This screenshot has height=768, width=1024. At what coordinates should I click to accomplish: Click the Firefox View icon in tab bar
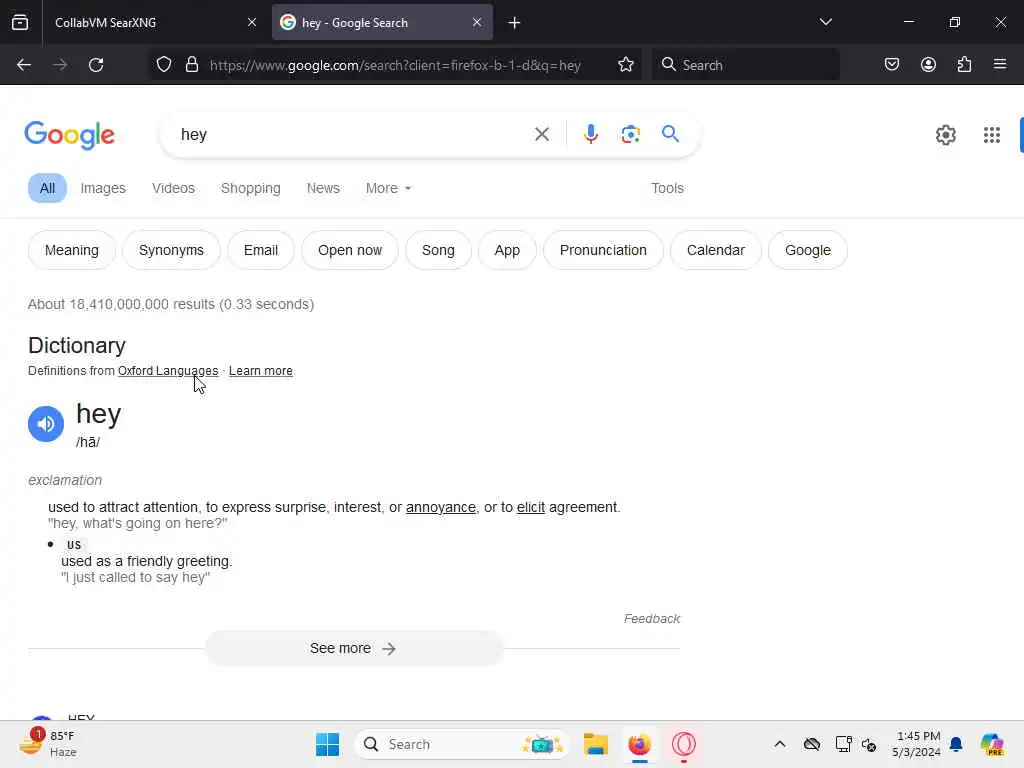(x=20, y=22)
